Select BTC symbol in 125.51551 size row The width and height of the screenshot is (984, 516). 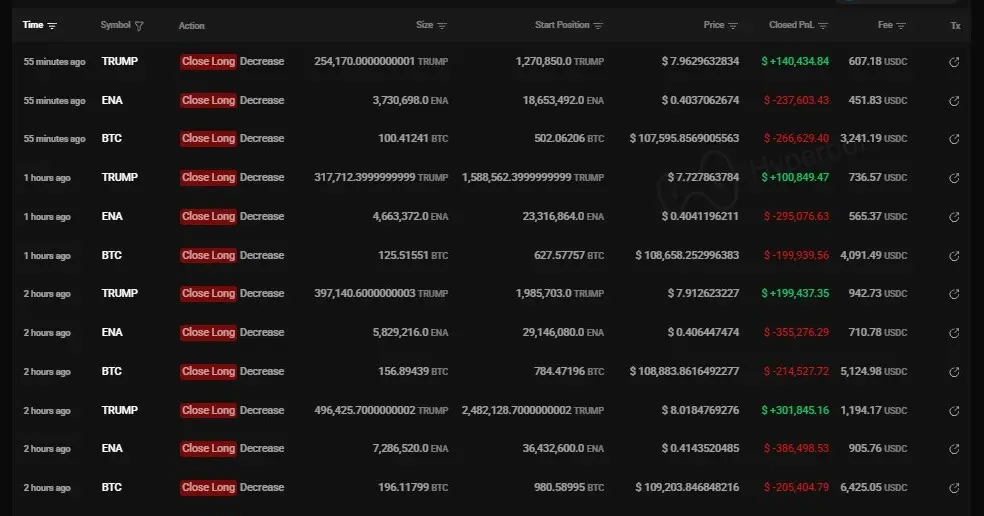pos(111,255)
